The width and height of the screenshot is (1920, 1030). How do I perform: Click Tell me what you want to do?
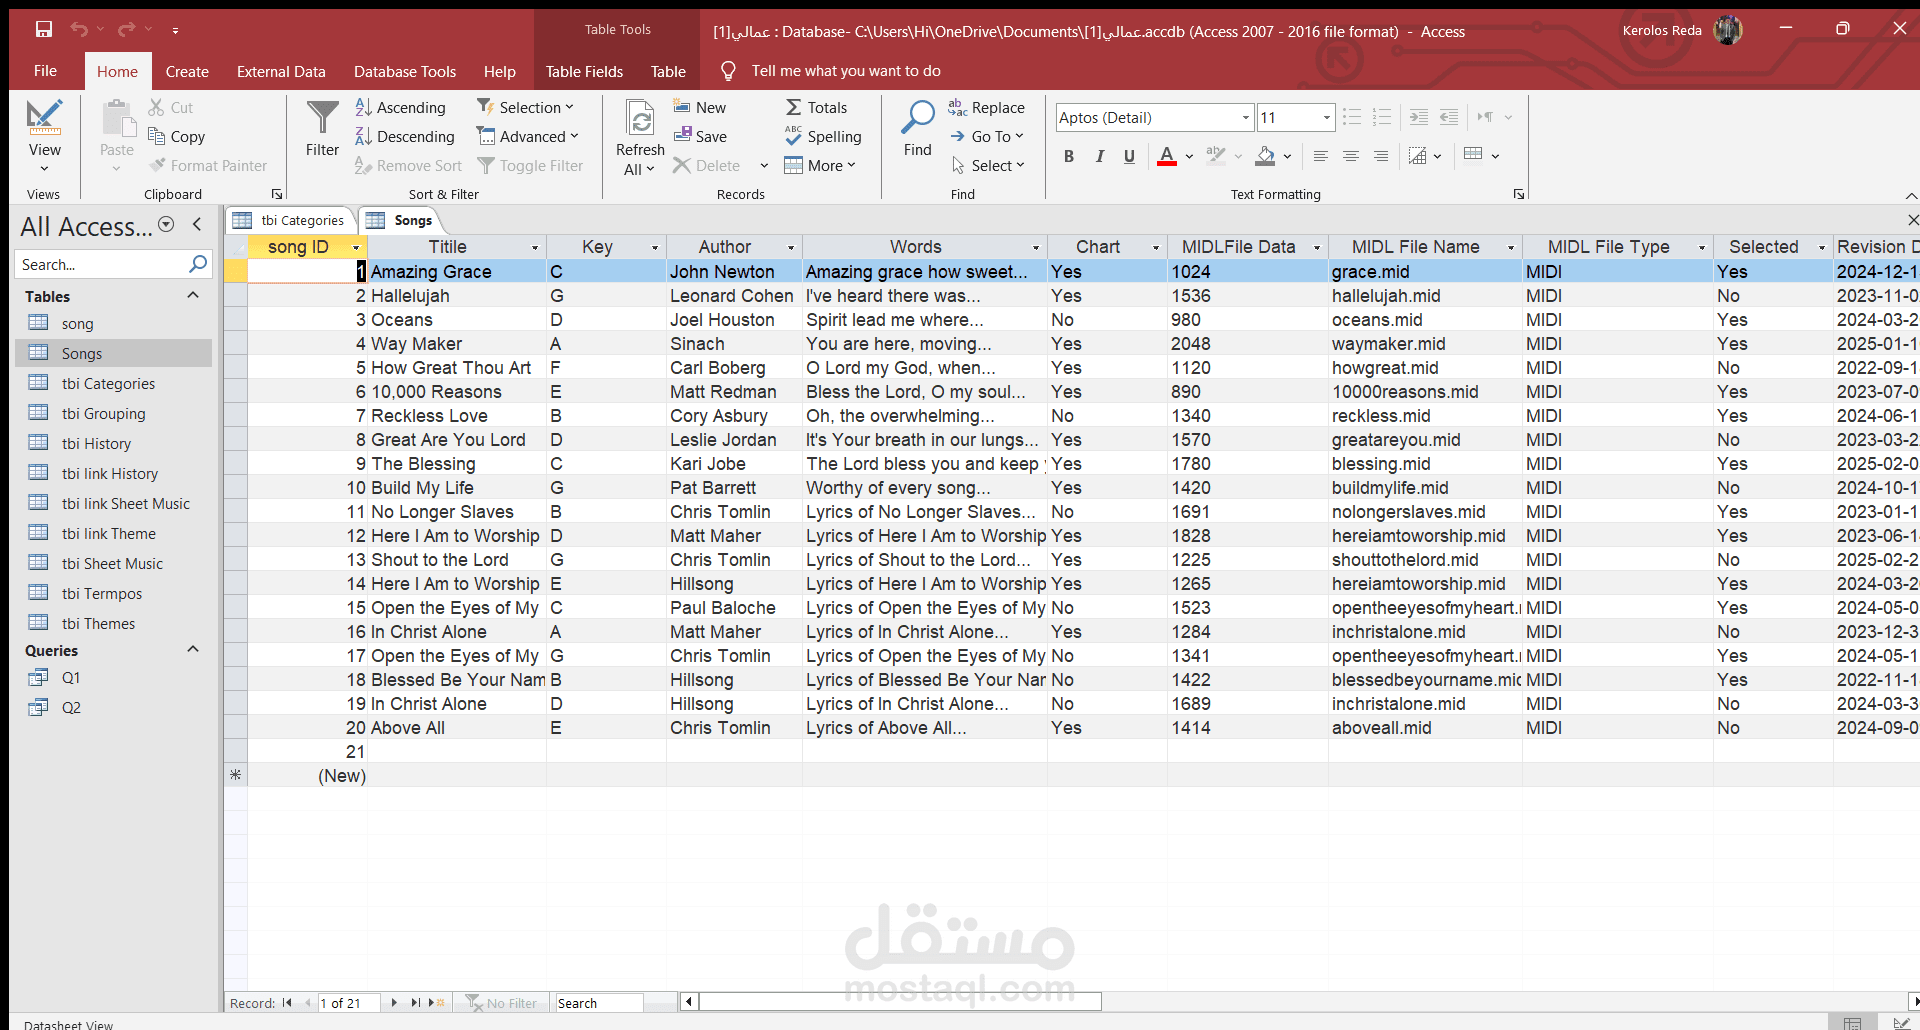tap(846, 71)
